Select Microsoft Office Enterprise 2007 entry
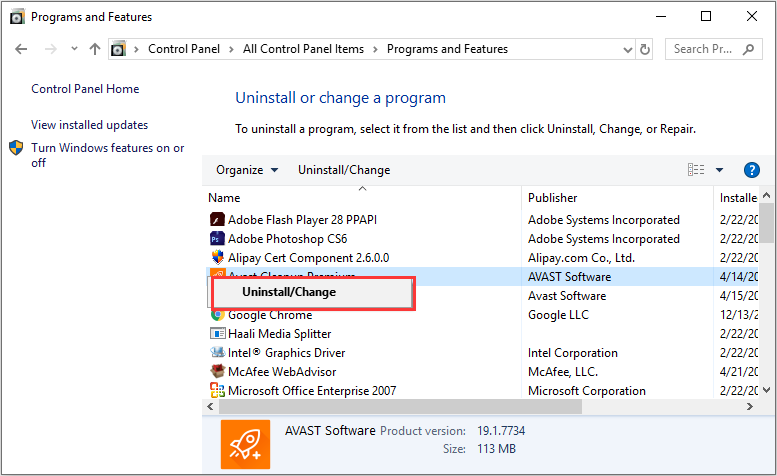777x476 pixels. coord(312,391)
